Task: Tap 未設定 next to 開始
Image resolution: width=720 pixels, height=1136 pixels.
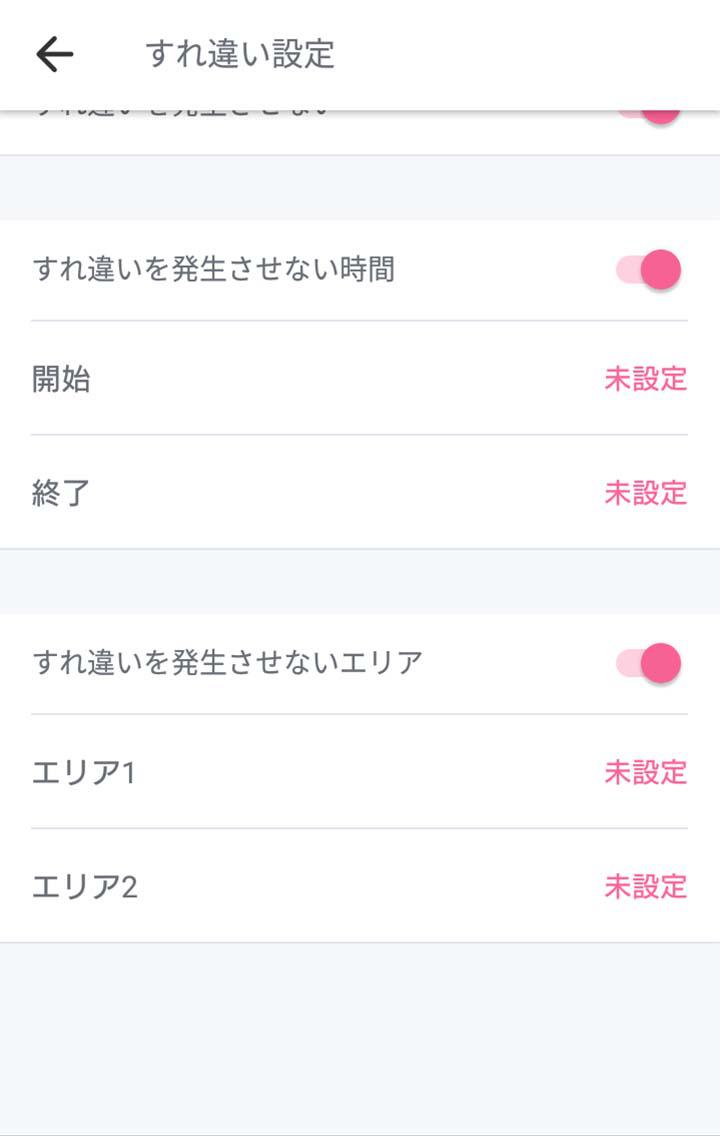Action: [x=645, y=379]
